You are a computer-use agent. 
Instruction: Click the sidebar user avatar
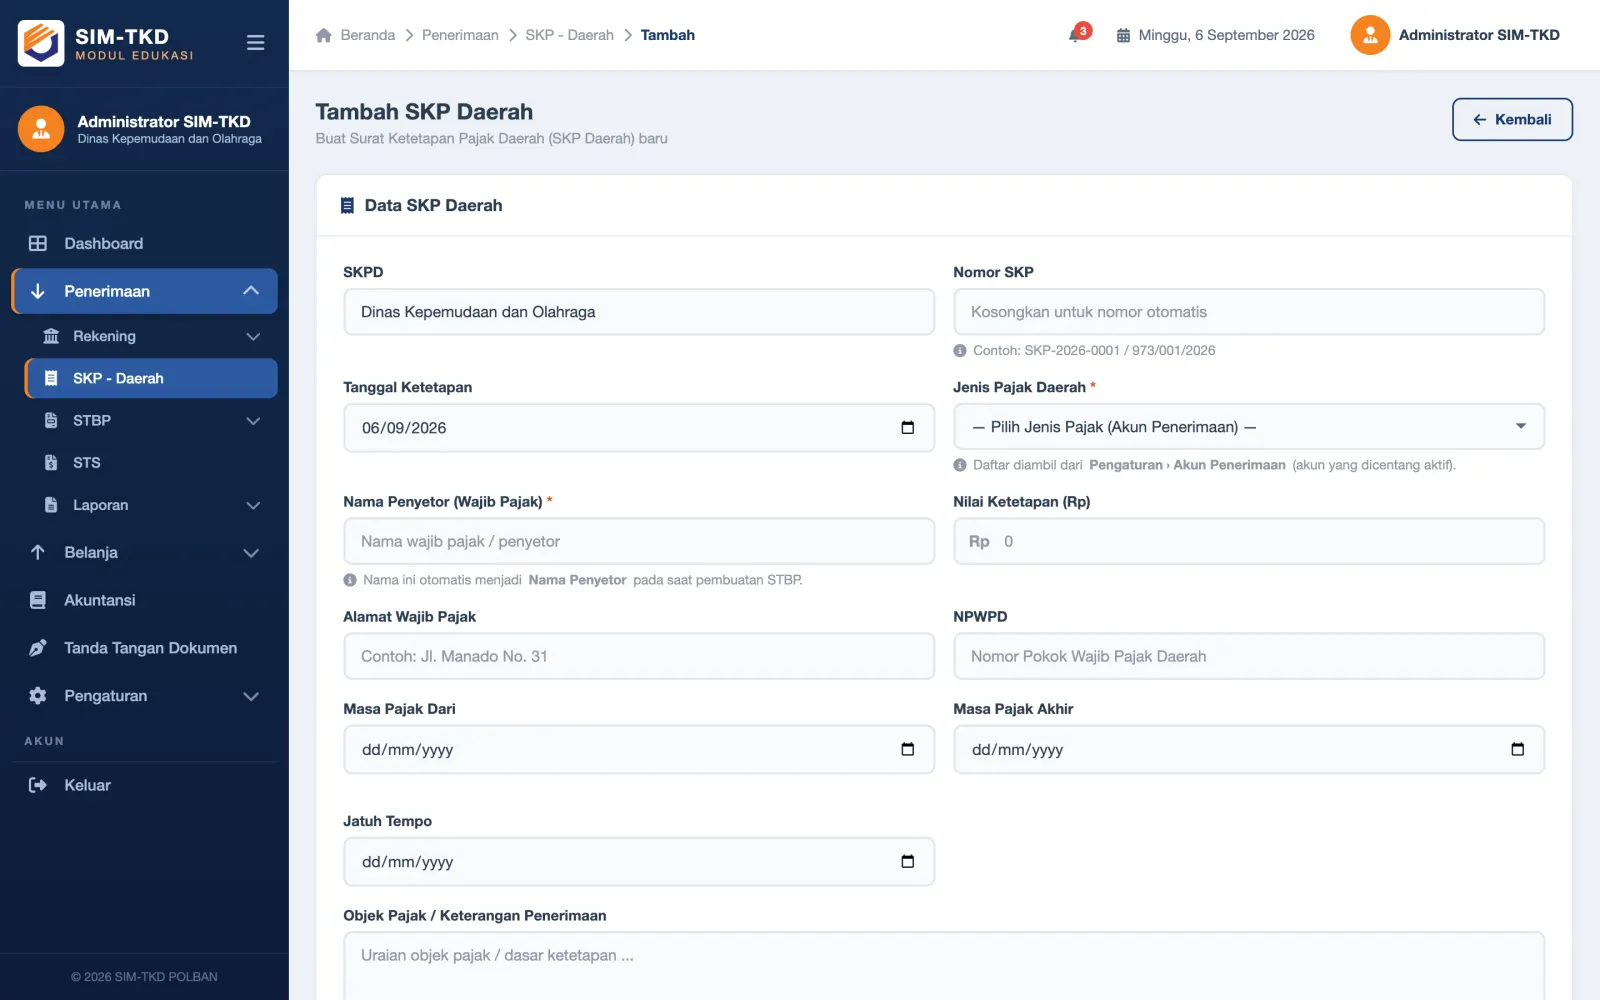coord(41,129)
